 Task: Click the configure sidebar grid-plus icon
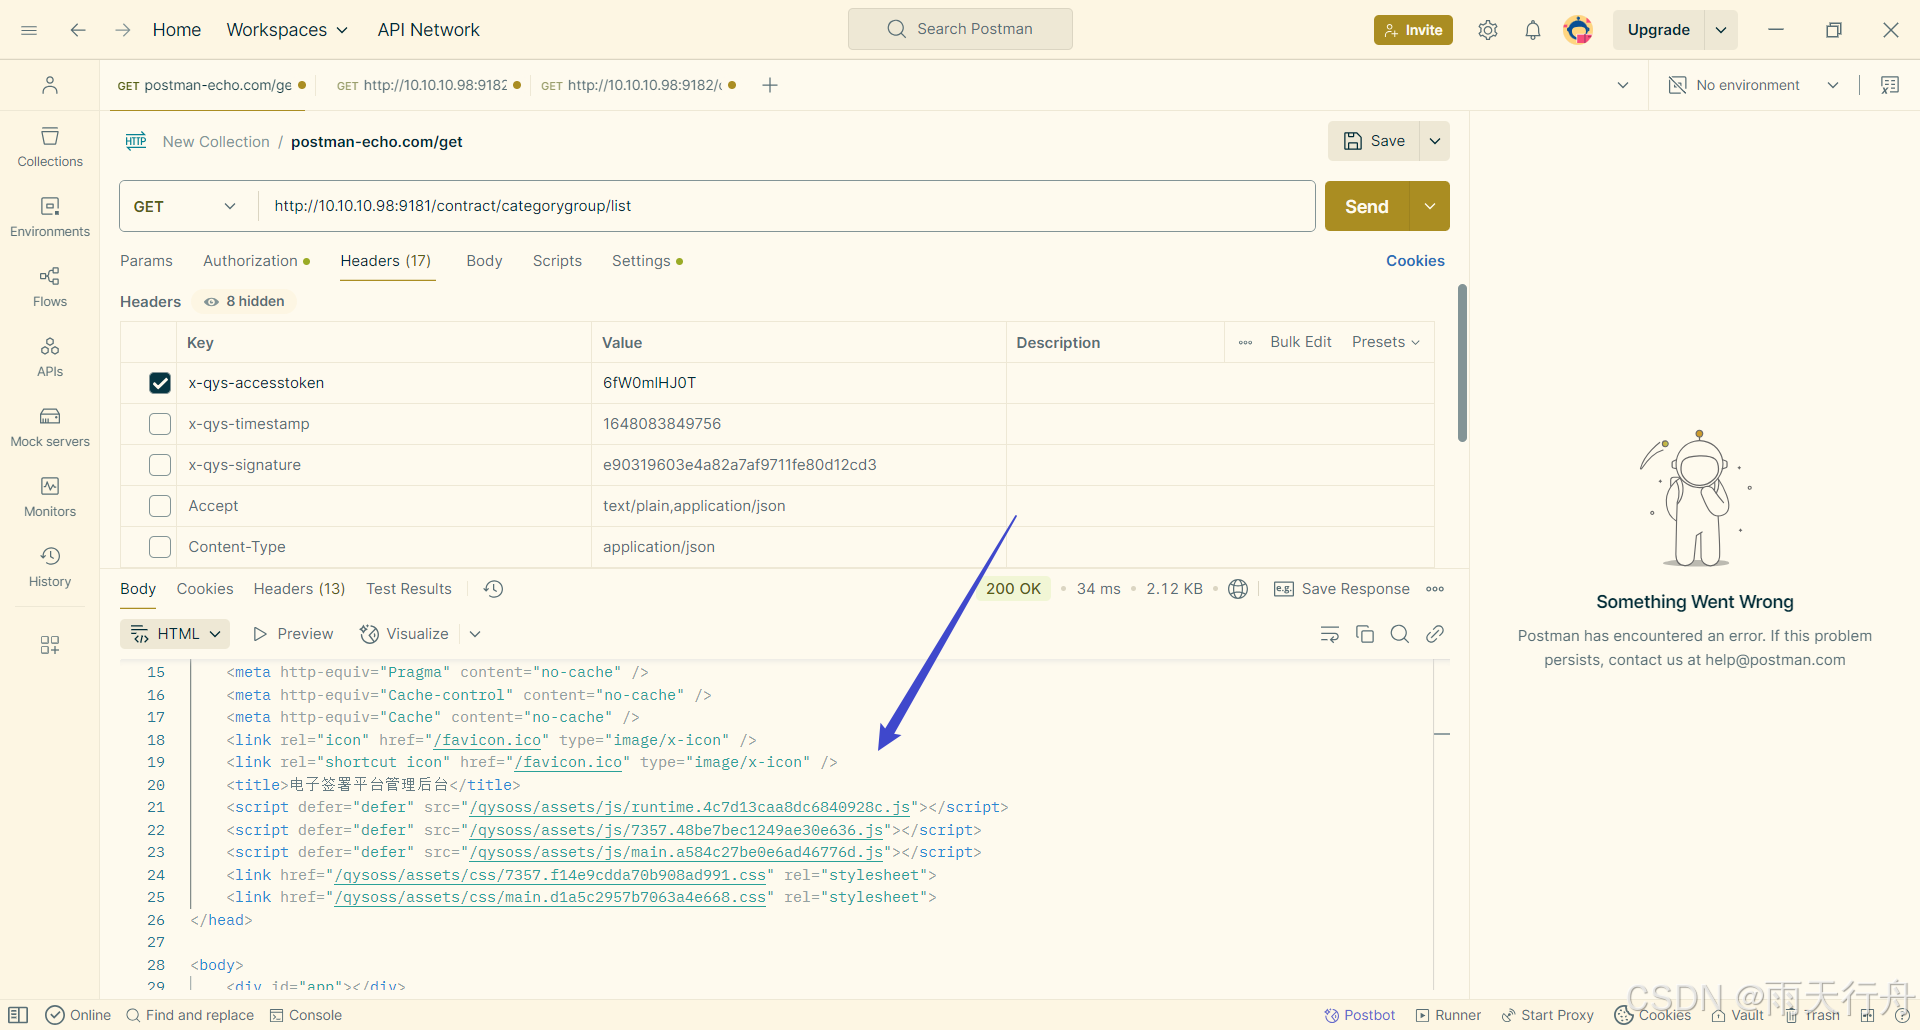50,645
